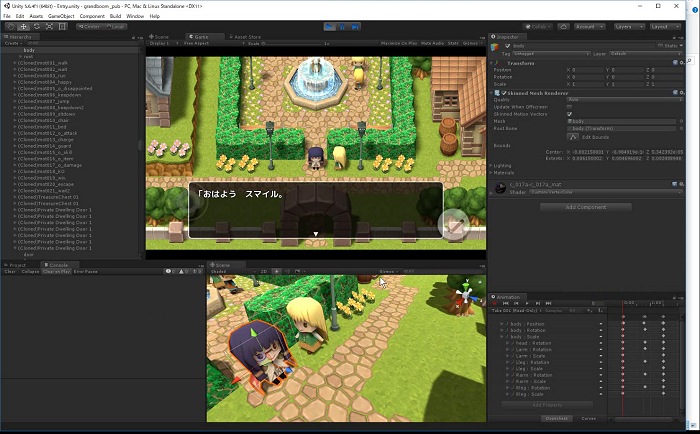Jump to the last animation keyframe

(549, 303)
